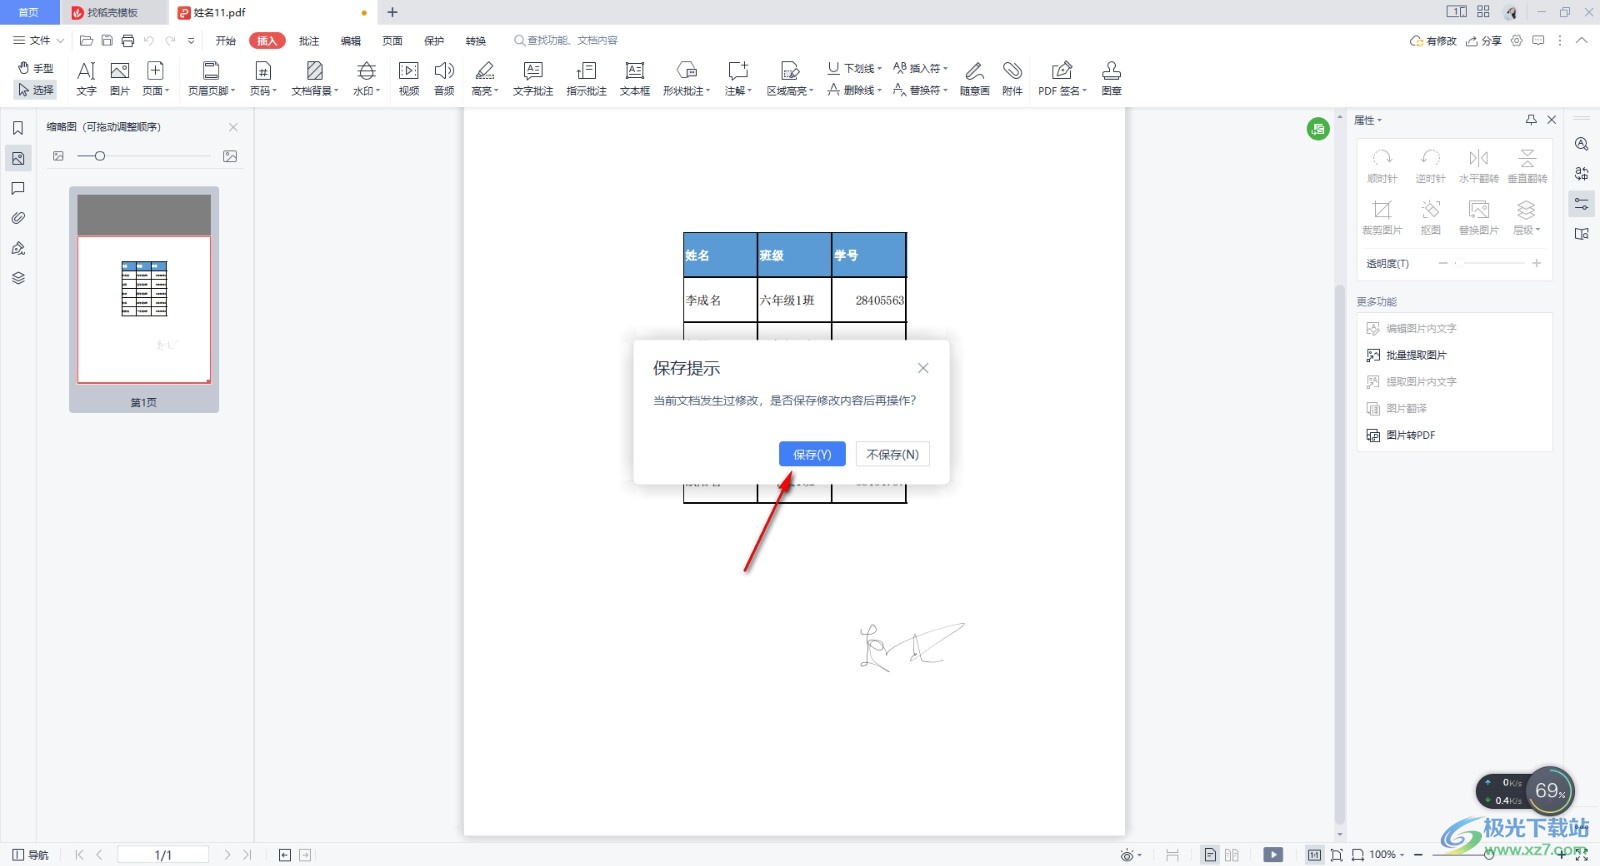
Task: Add an 附件 attachment
Action: point(1013,78)
